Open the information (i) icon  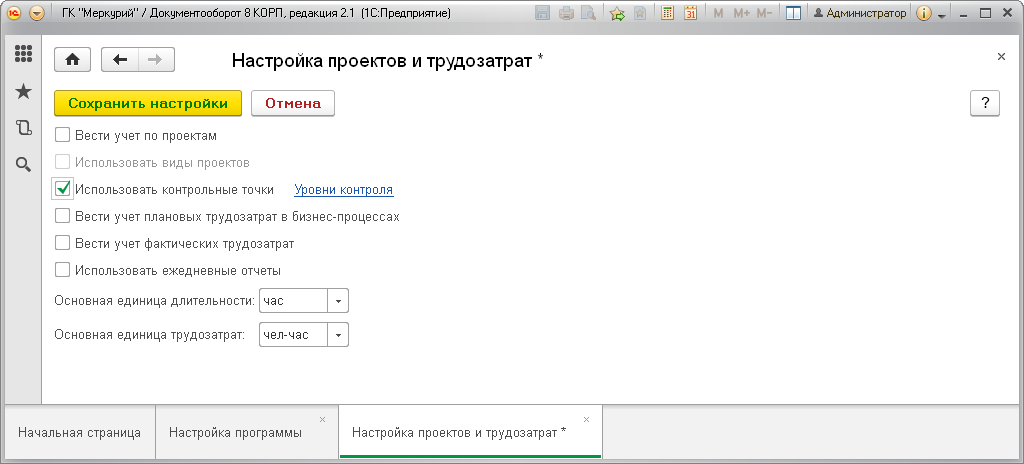[x=923, y=13]
